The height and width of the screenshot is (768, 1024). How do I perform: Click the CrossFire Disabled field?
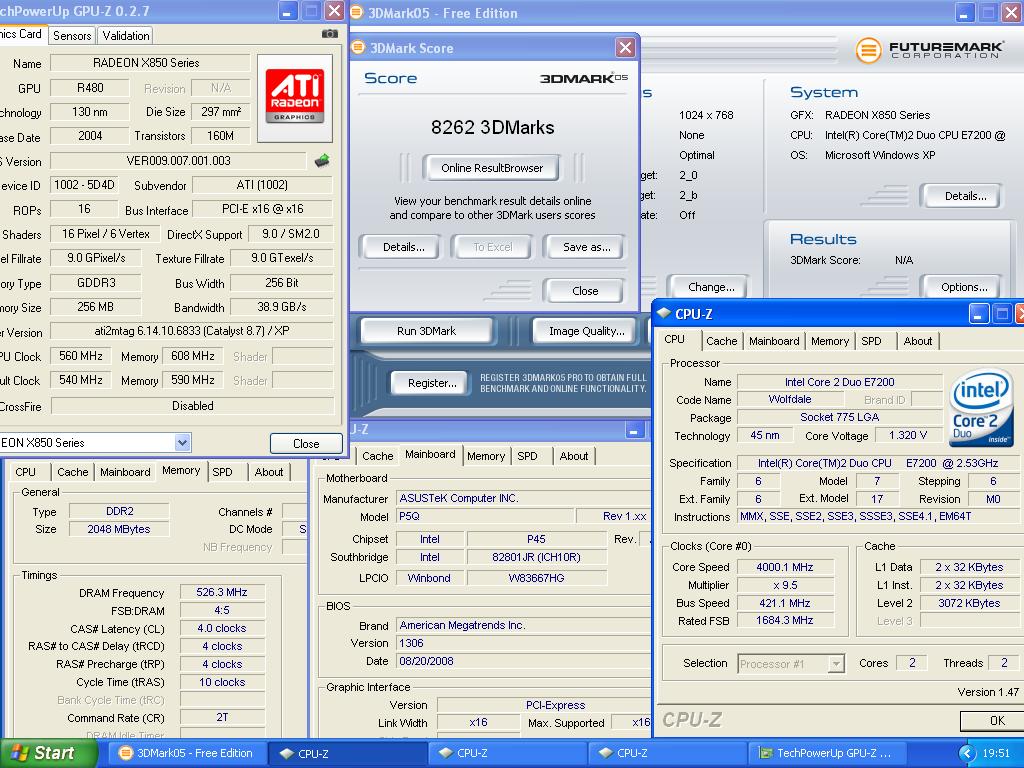[193, 406]
